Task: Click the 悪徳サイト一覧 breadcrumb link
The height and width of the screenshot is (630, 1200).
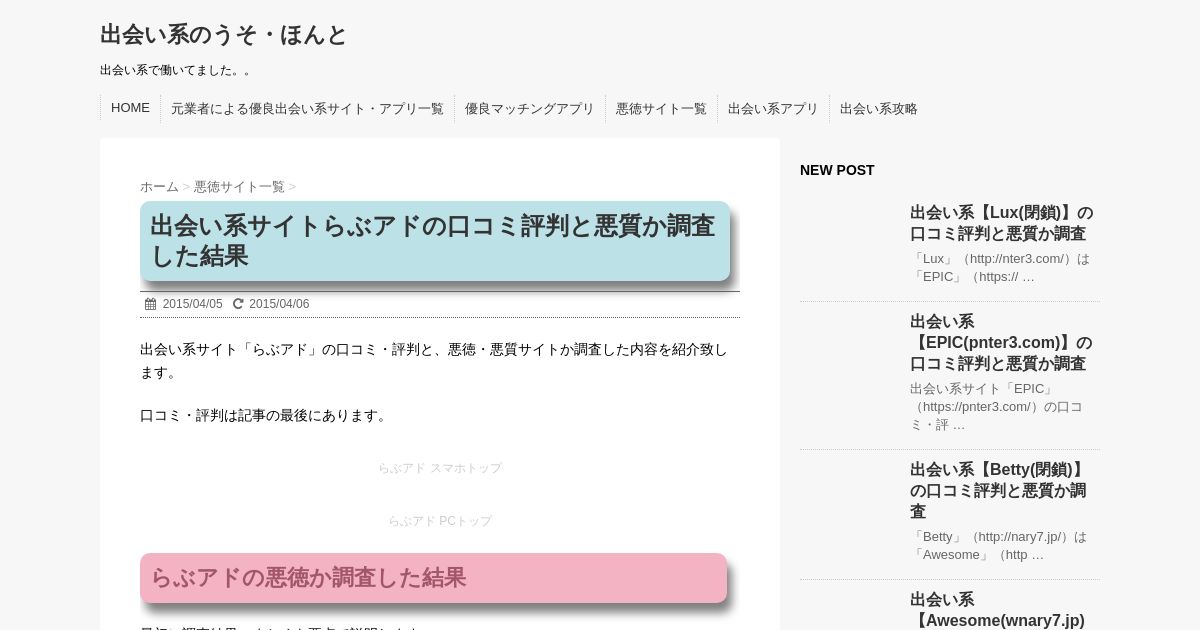Action: click(x=239, y=187)
